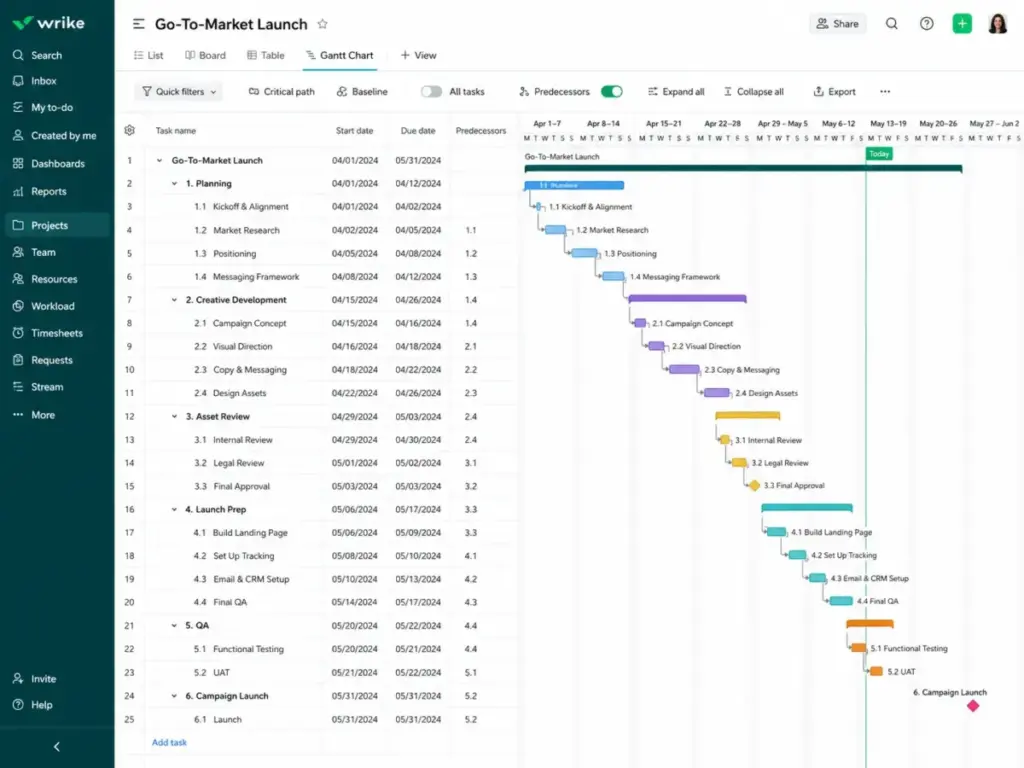Open the help question mark icon
The height and width of the screenshot is (768, 1024).
click(x=927, y=24)
